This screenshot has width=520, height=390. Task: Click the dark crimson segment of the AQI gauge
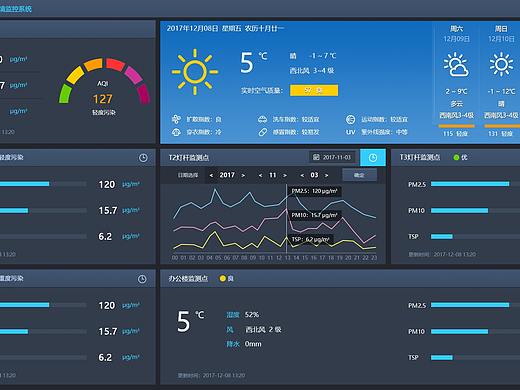click(x=144, y=94)
